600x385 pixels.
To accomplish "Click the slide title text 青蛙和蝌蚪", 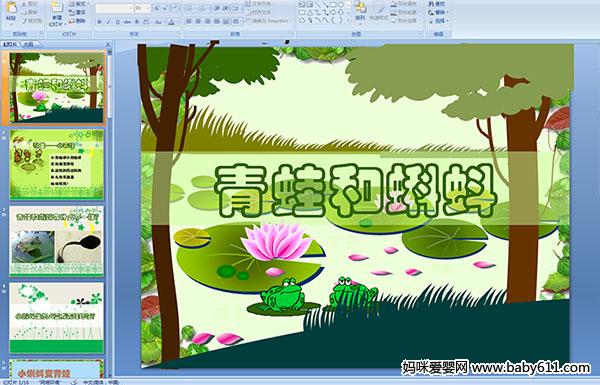I will pyautogui.click(x=356, y=191).
